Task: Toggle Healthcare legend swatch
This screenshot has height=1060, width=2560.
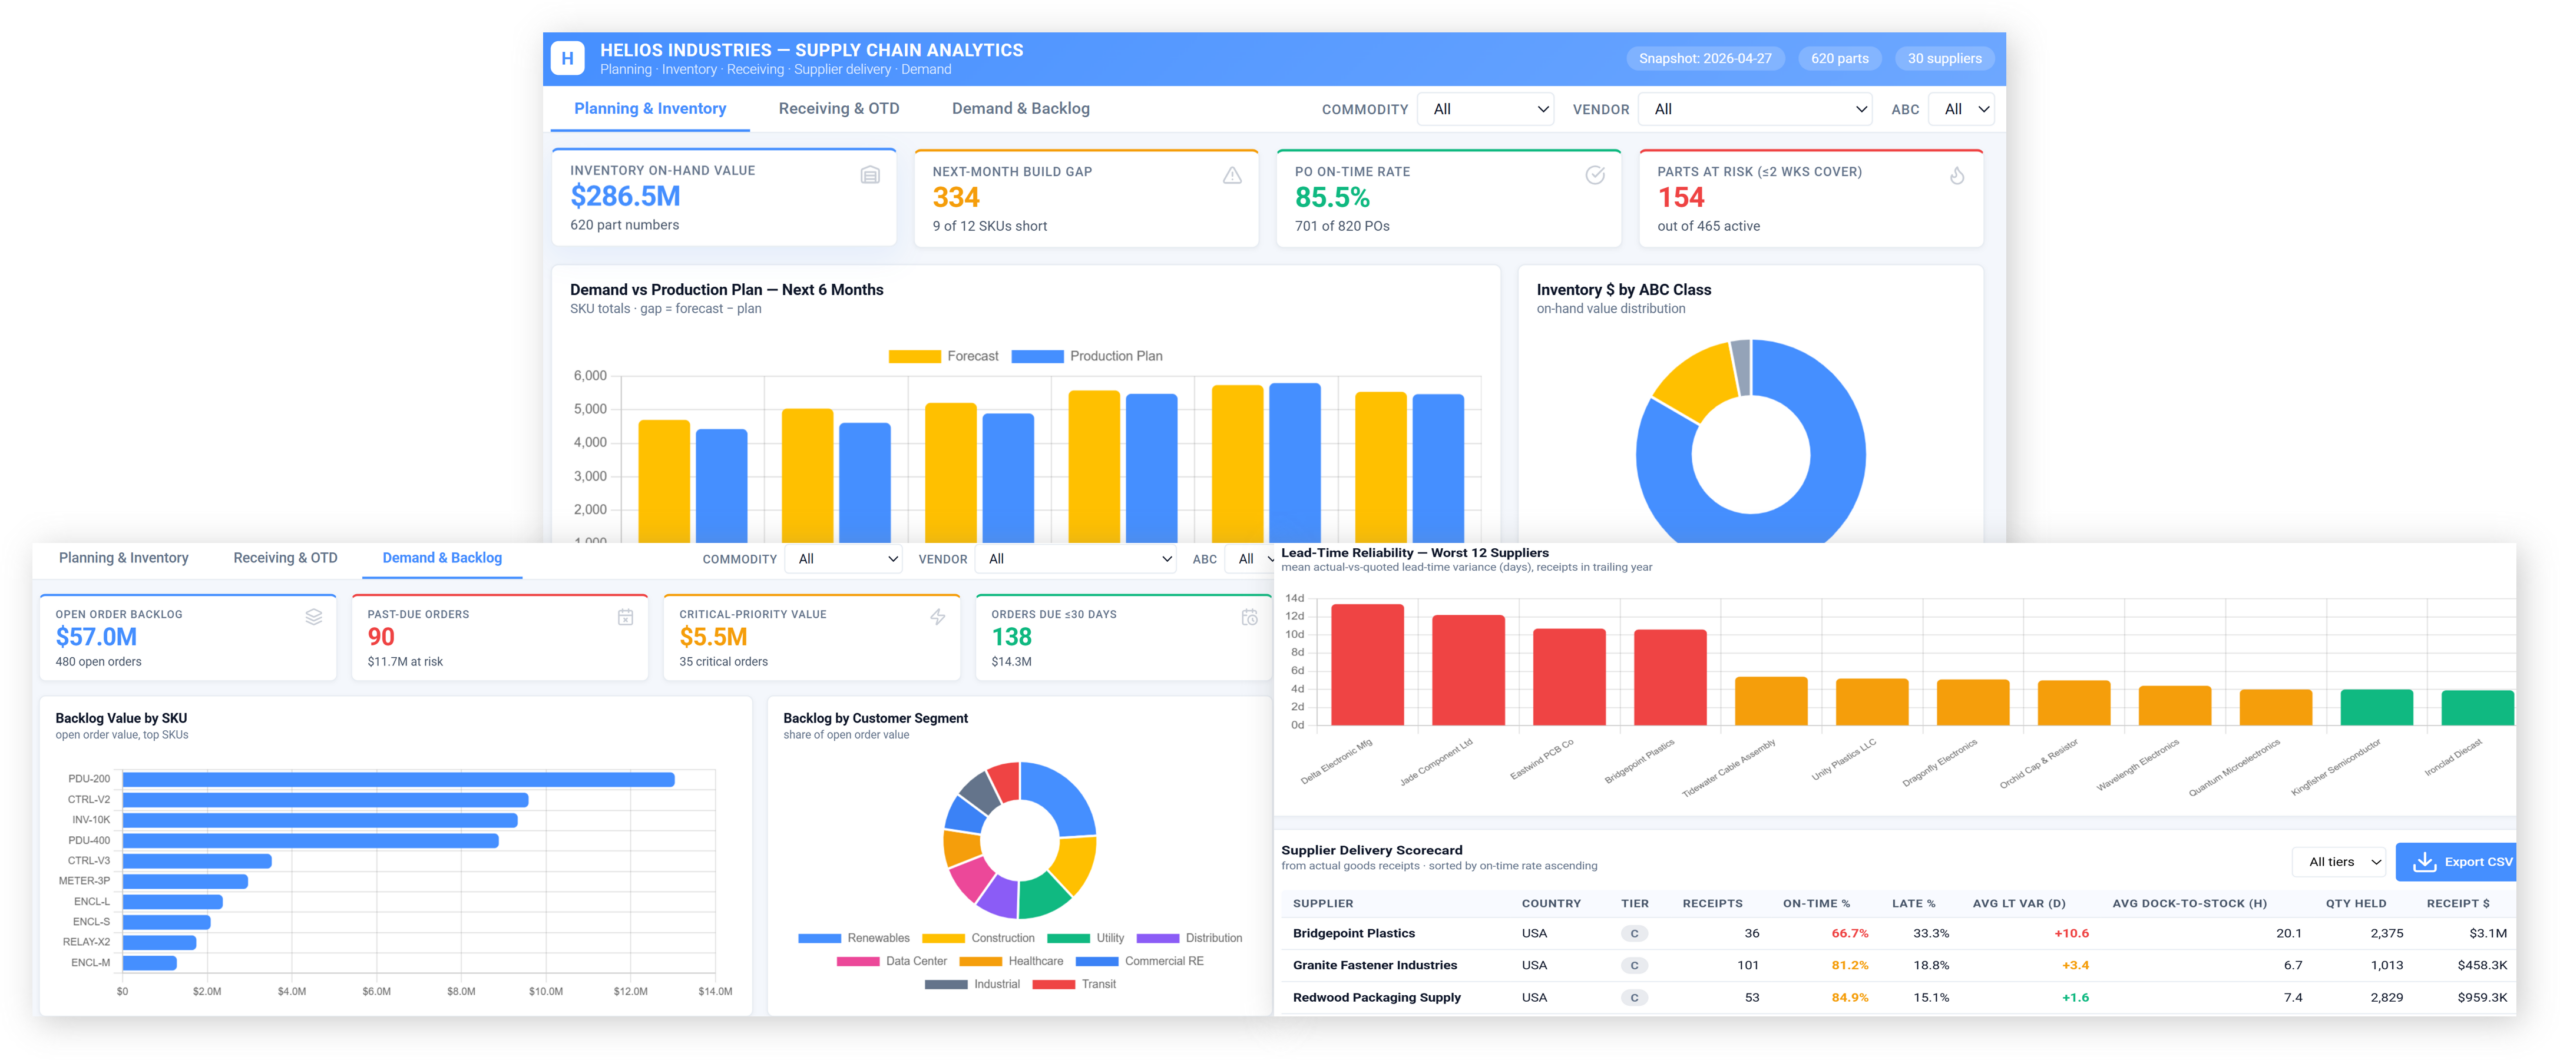Action: (x=980, y=961)
